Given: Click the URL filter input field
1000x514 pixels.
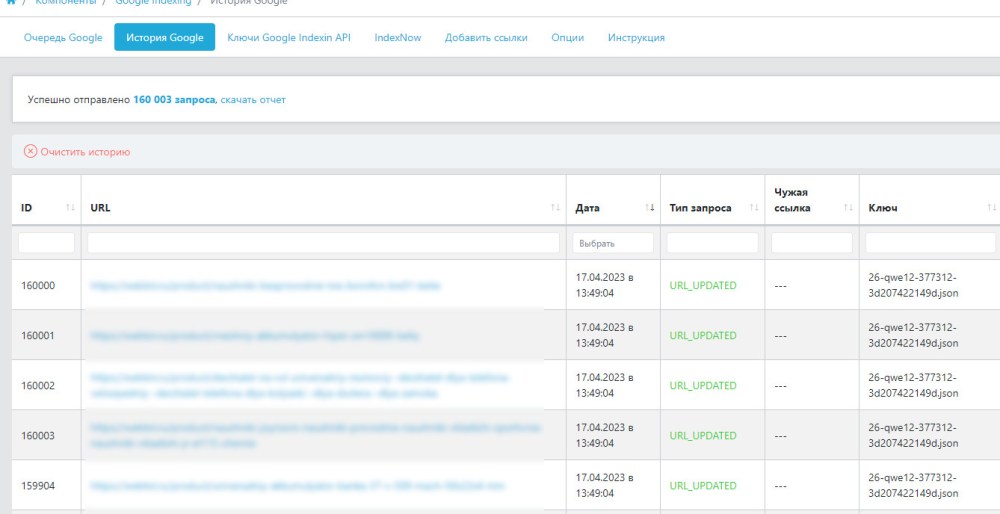Looking at the screenshot, I should point(323,243).
